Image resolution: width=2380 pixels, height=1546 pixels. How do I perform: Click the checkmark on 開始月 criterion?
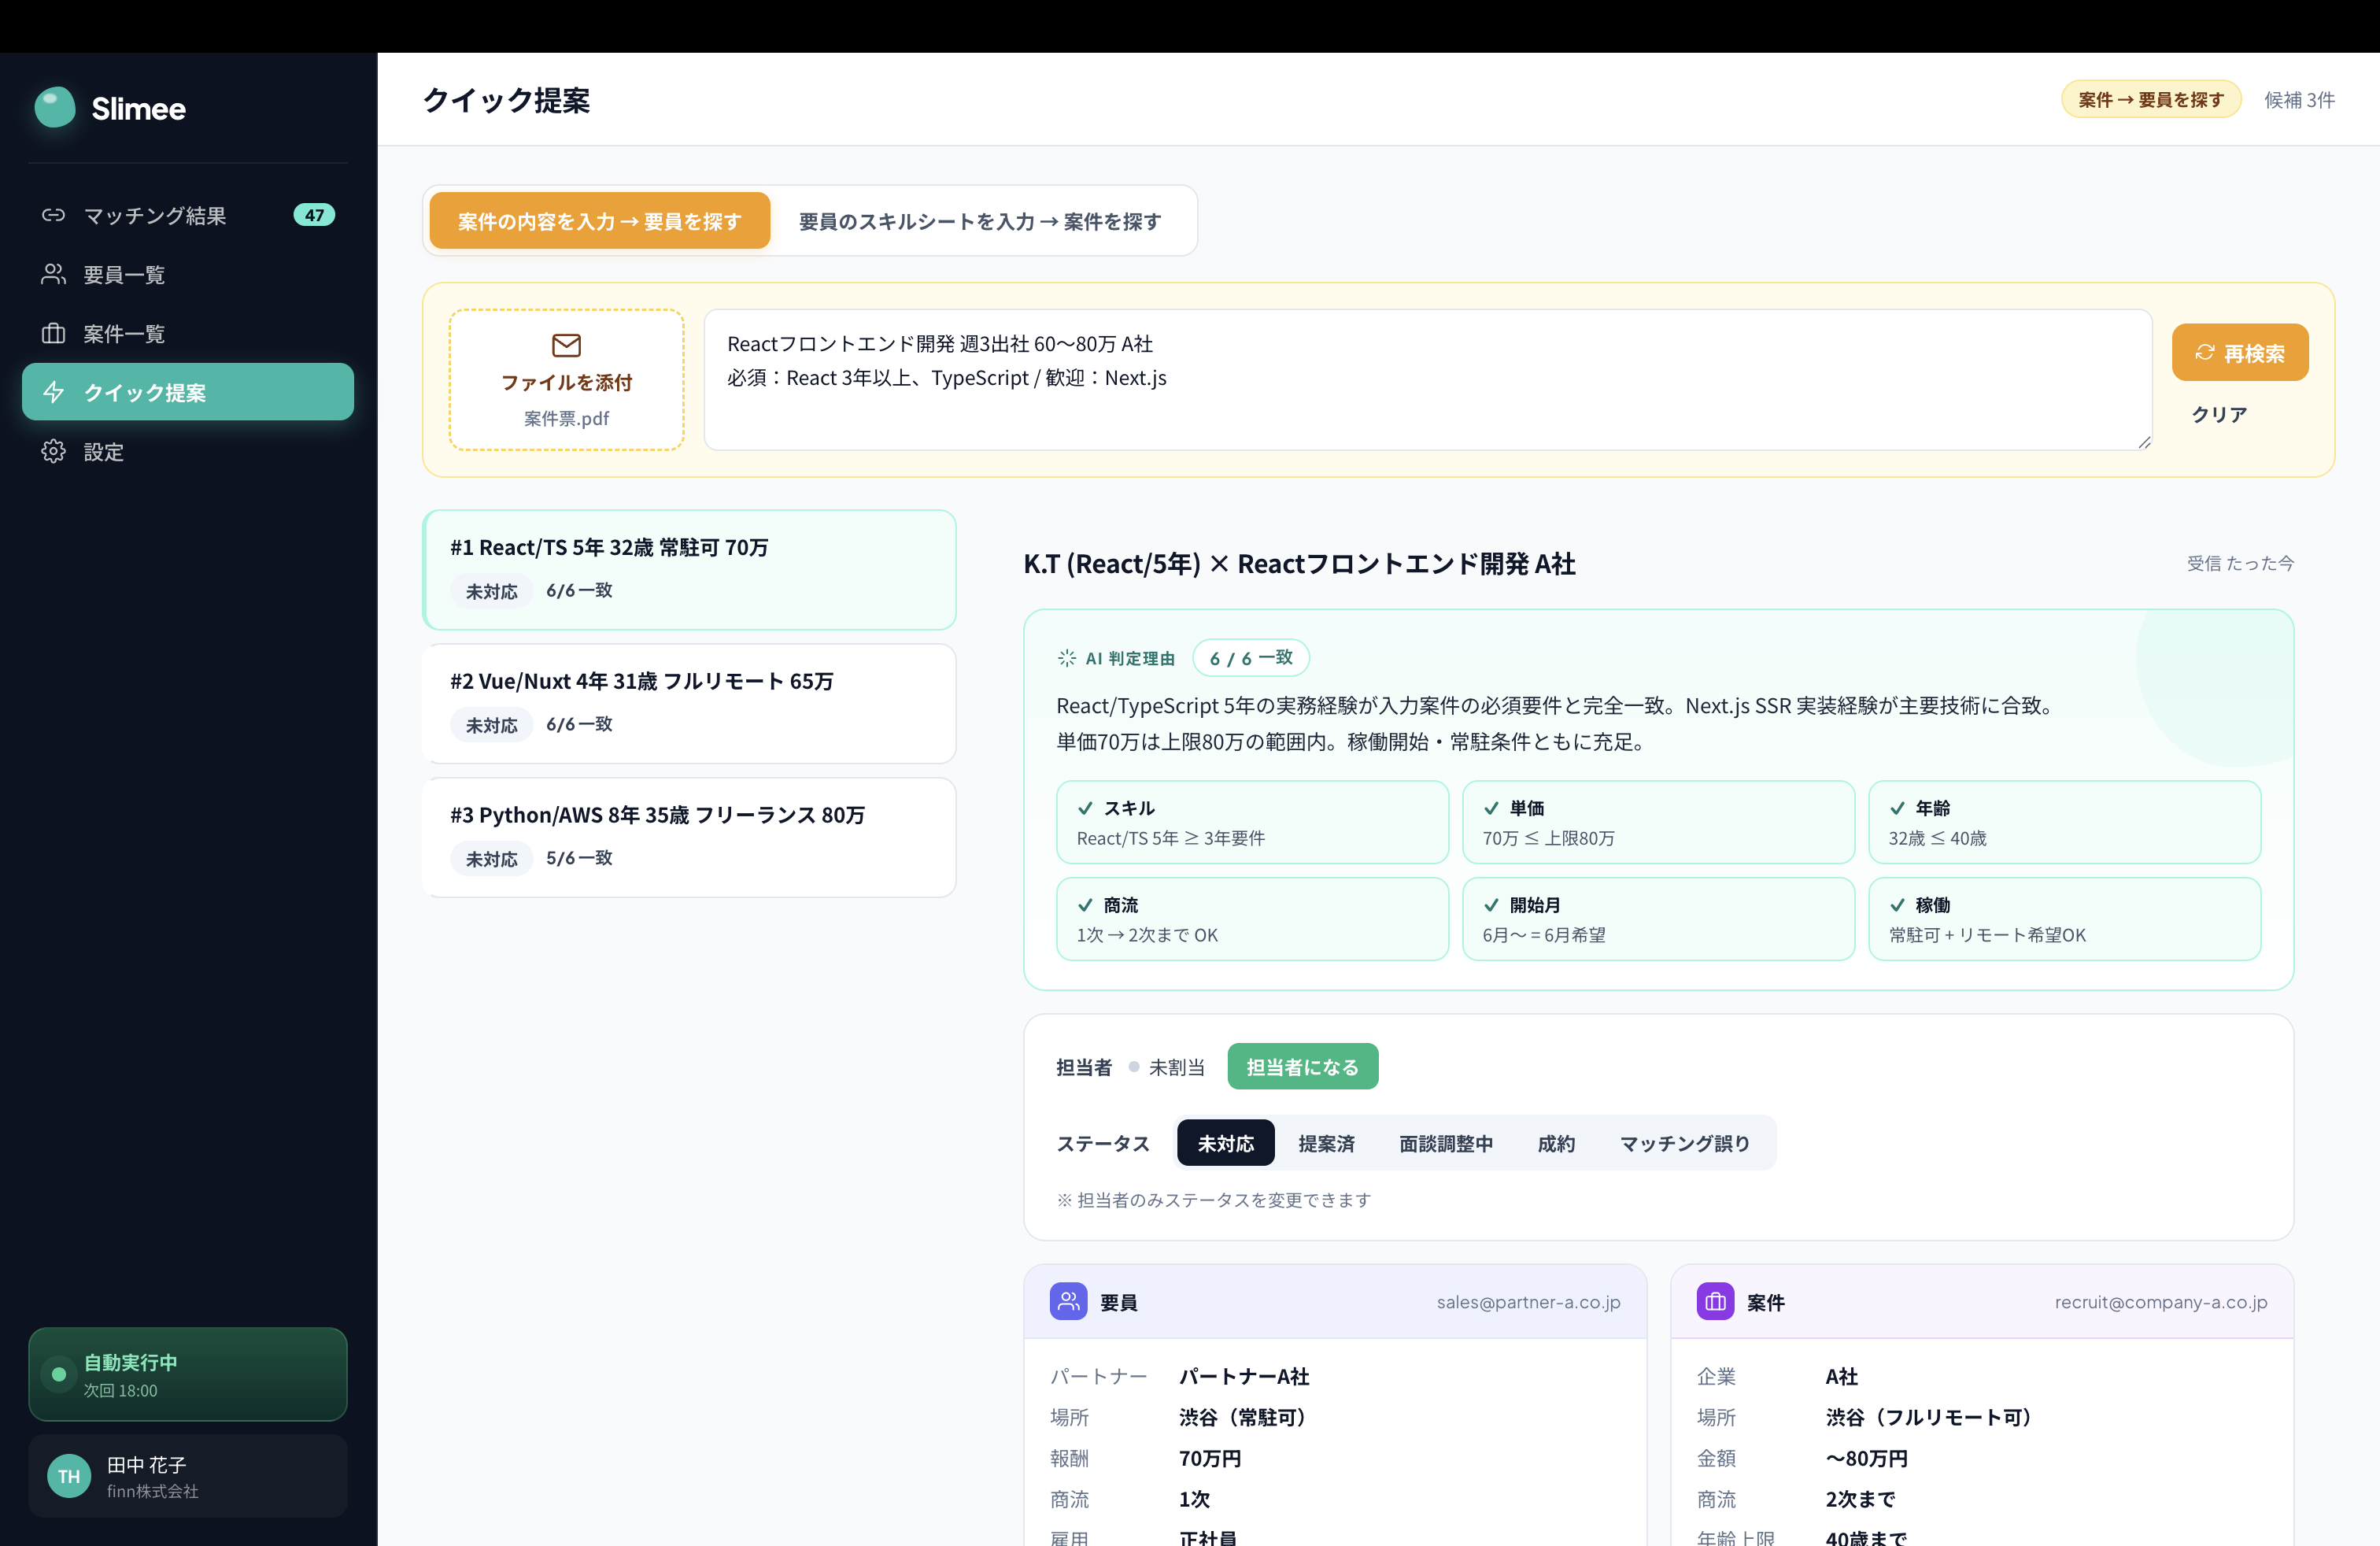(1491, 905)
